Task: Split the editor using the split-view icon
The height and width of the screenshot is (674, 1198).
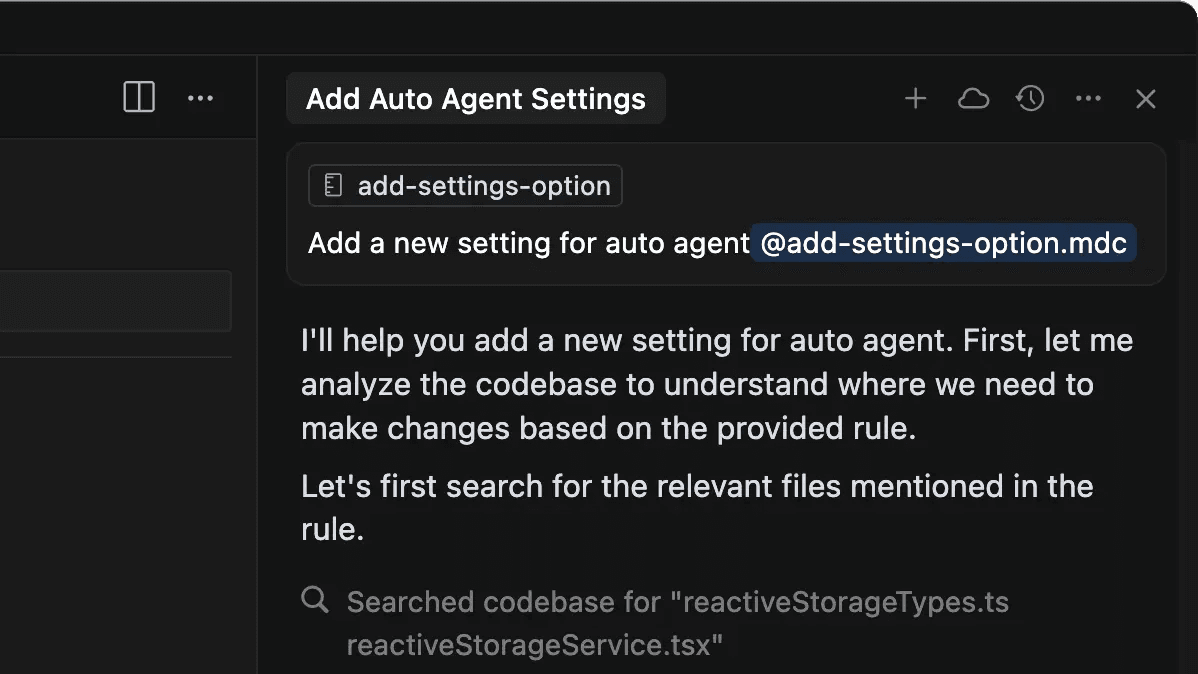Action: coord(139,97)
